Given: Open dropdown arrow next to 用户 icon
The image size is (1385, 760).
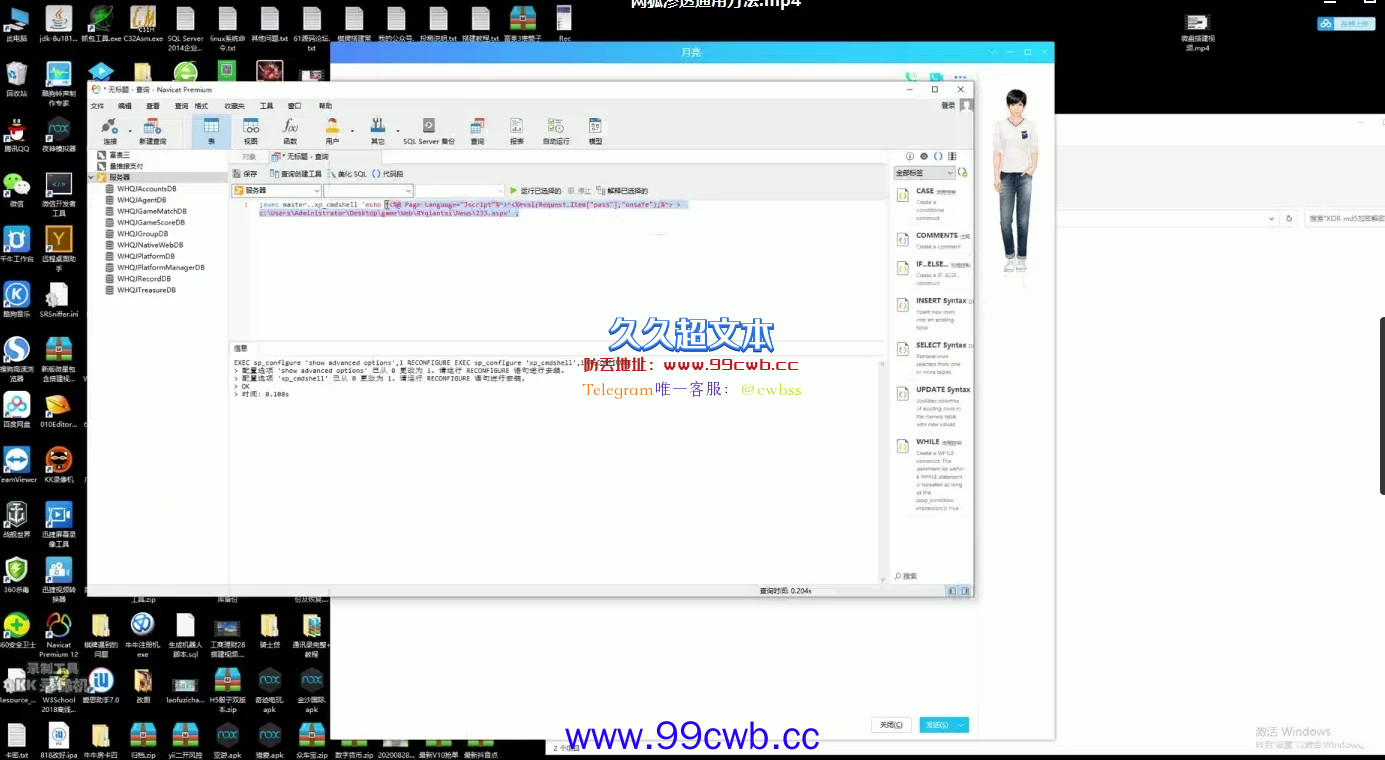Looking at the screenshot, I should (352, 130).
